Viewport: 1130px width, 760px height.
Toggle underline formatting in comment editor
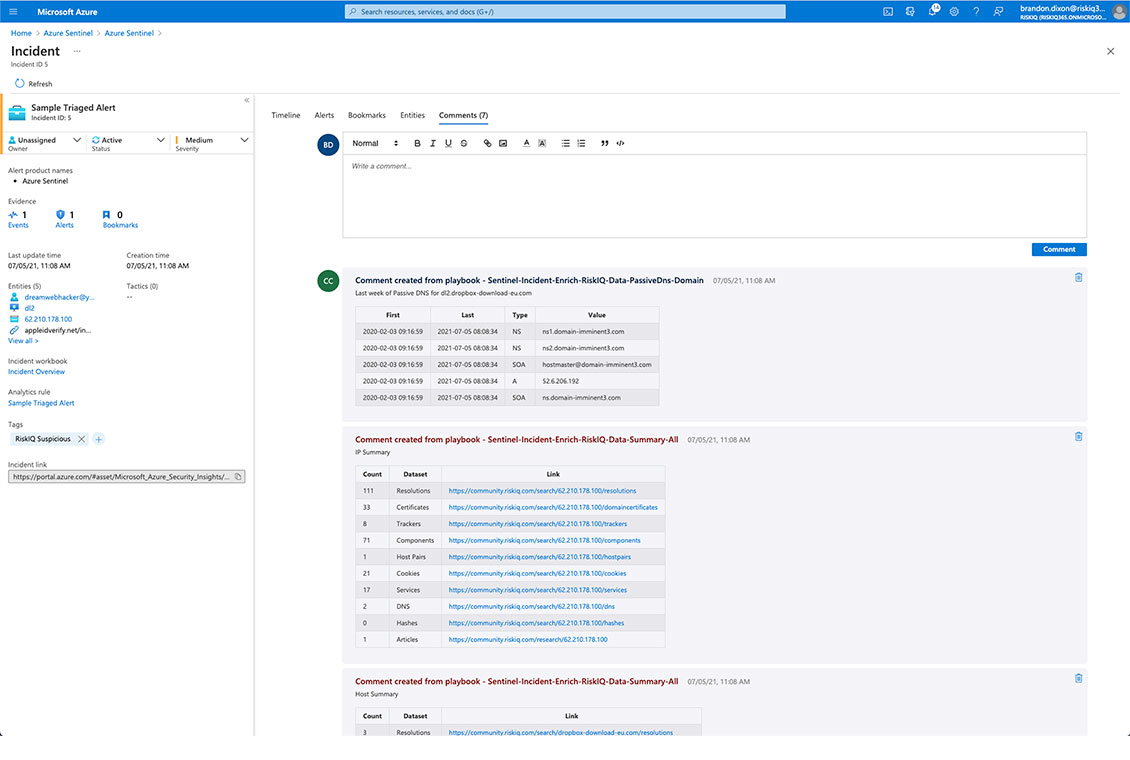[448, 143]
